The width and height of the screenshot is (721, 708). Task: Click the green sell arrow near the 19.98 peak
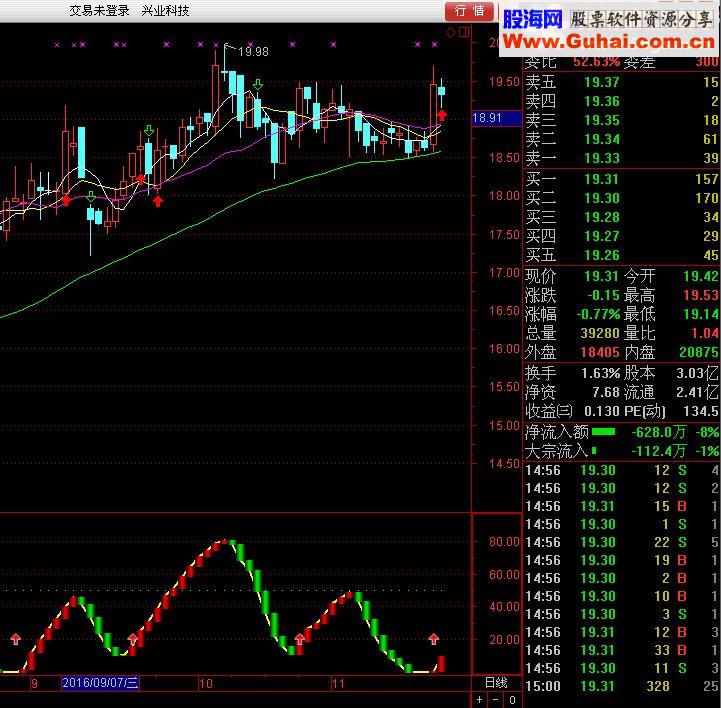258,85
